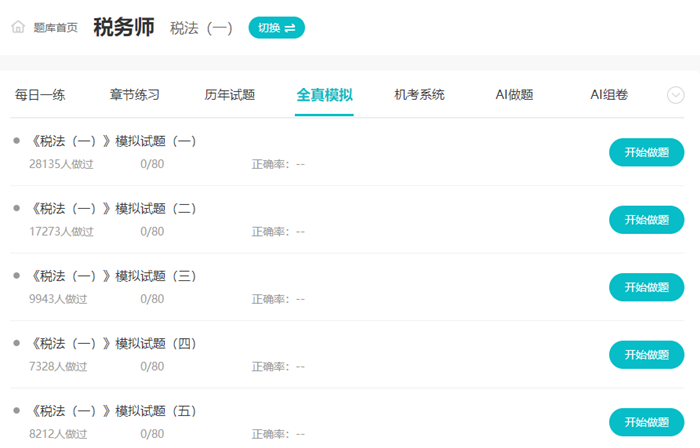Start 模拟试题（二）with 开始做题

point(646,220)
